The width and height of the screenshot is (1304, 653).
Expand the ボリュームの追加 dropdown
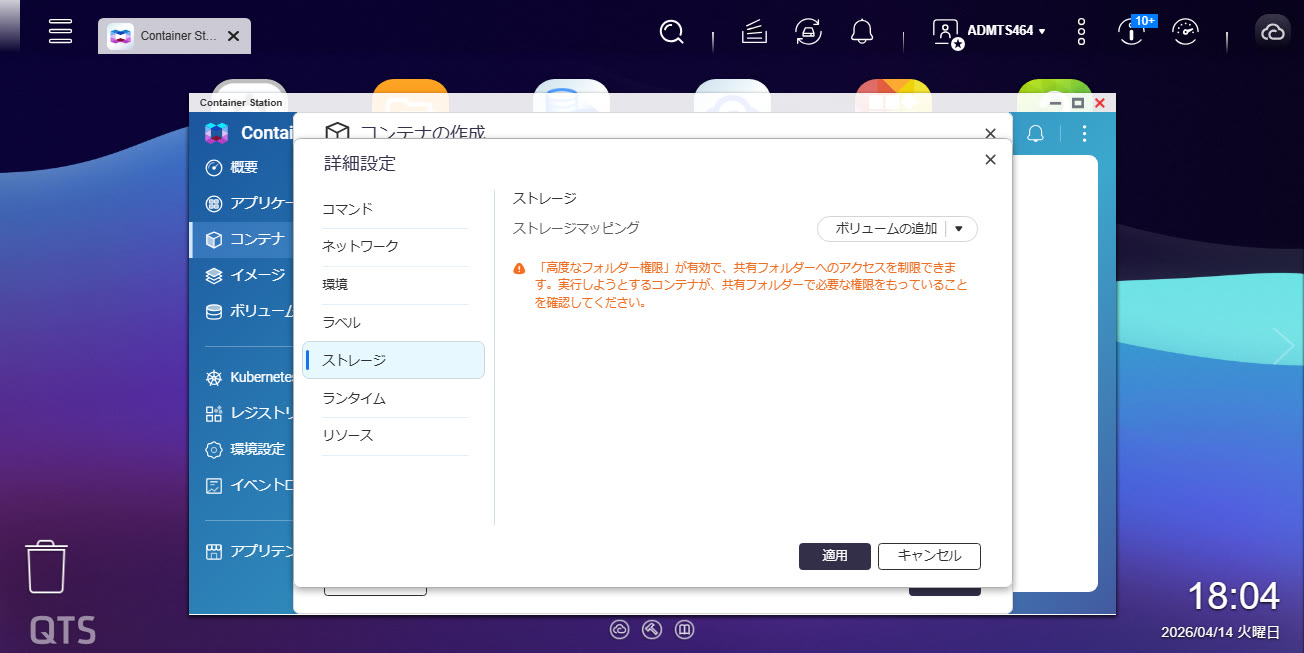[x=959, y=229]
